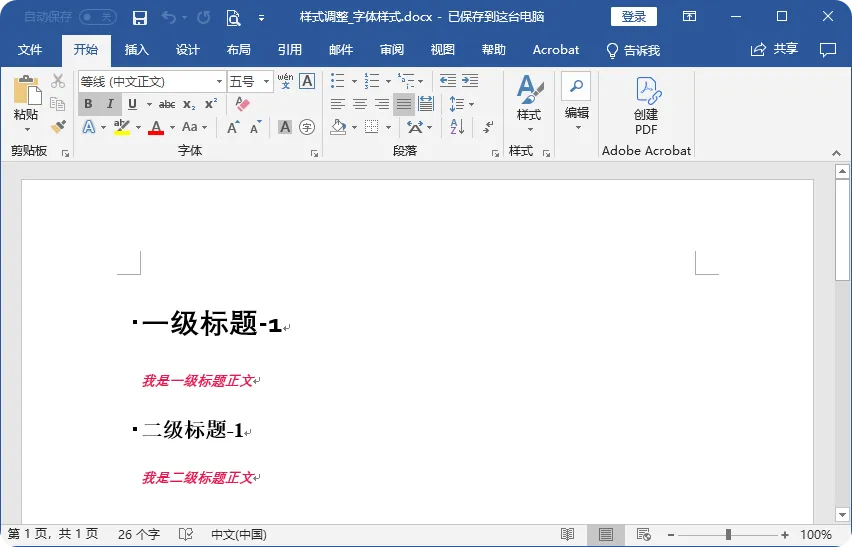
Task: Switch to the Layout 布局 tab
Action: pos(239,50)
